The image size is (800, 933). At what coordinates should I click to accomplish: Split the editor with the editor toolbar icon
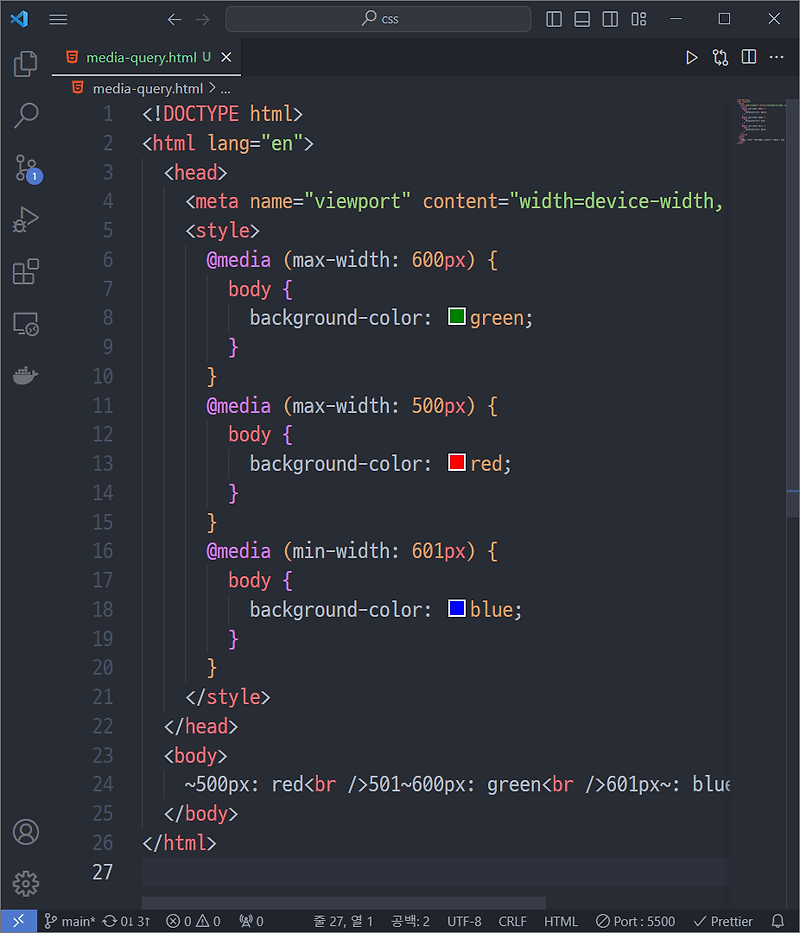749,57
